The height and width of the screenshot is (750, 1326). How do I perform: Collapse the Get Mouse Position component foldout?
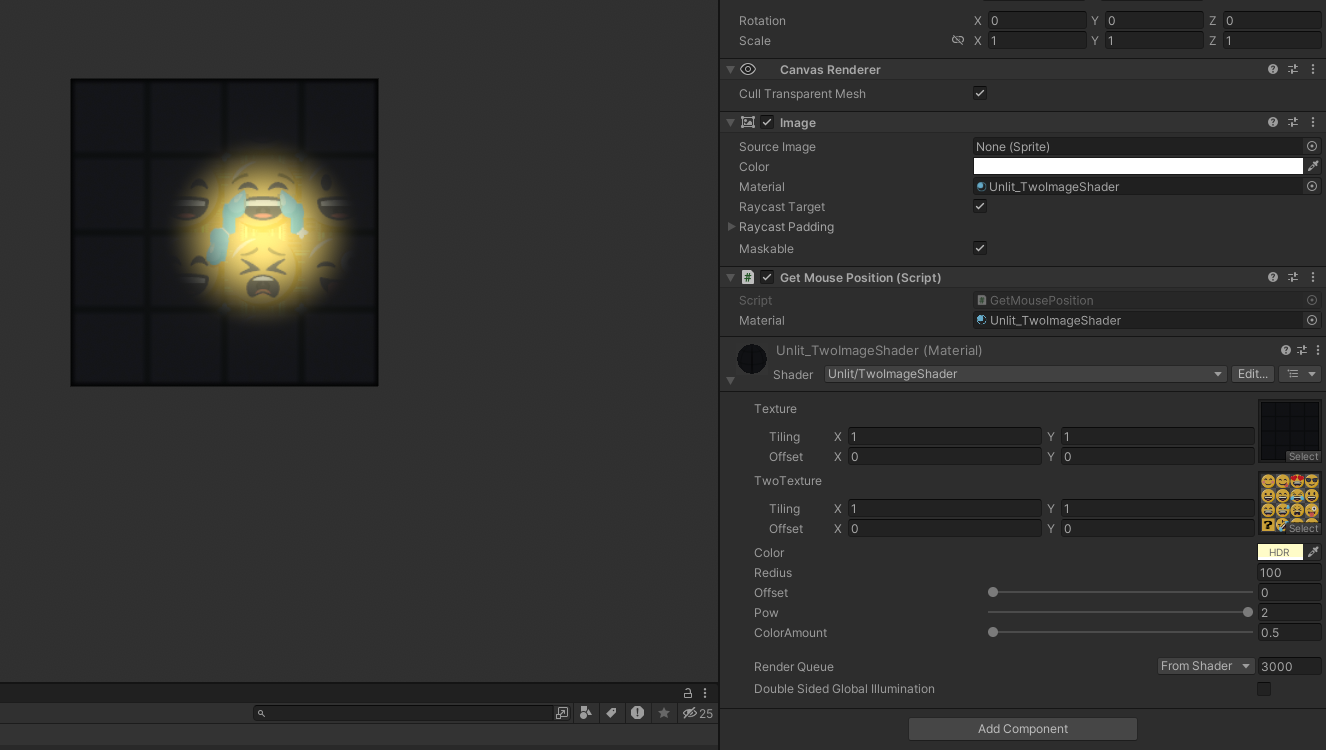[730, 278]
